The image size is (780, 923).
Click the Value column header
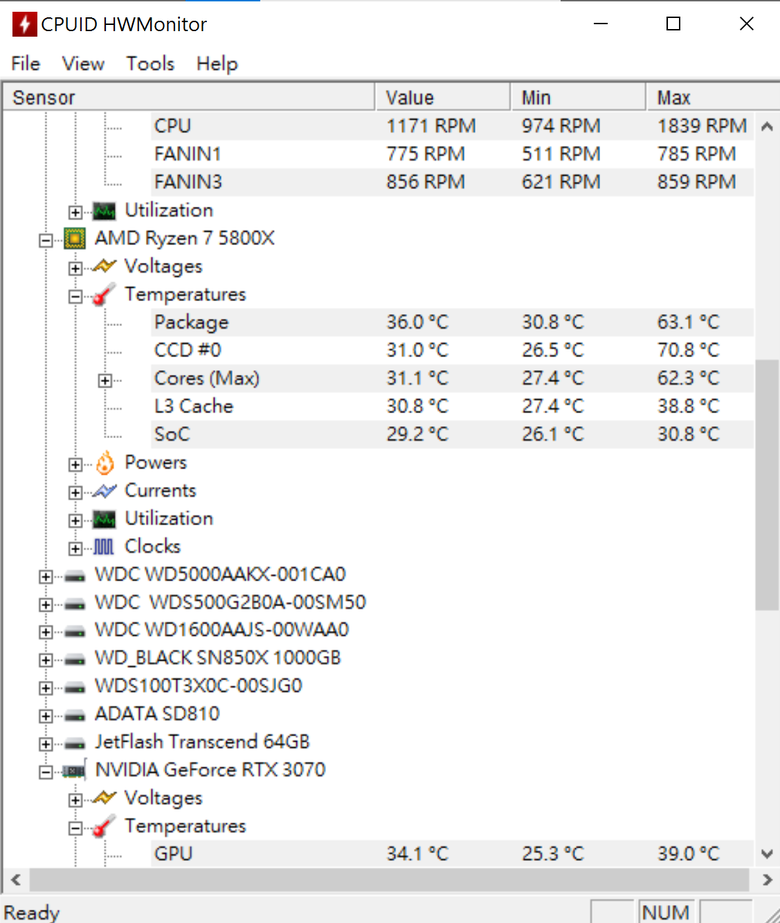(x=443, y=97)
